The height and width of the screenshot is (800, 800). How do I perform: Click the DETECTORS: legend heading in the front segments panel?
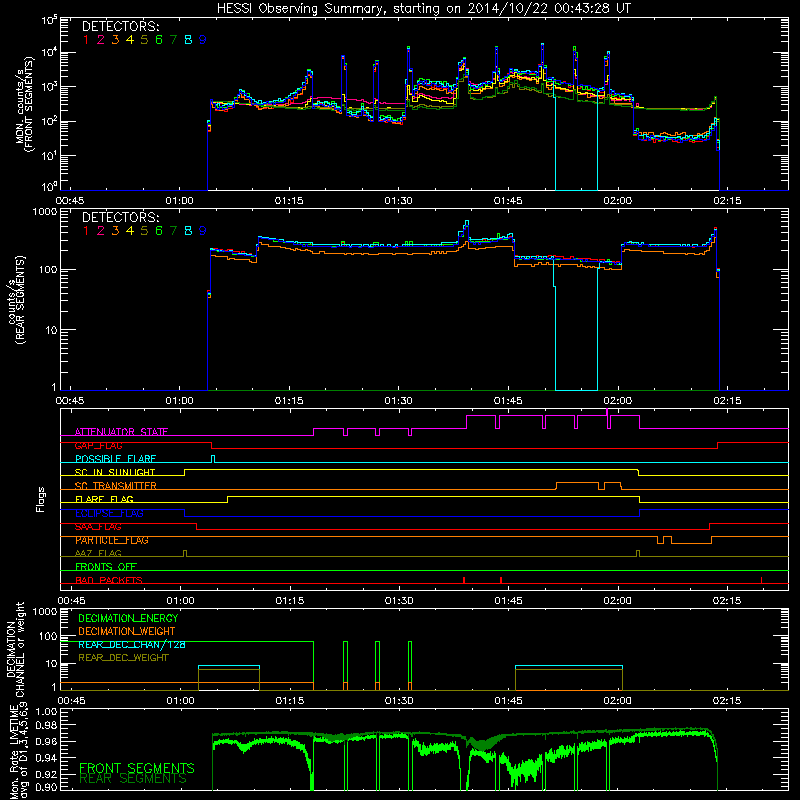coord(120,26)
